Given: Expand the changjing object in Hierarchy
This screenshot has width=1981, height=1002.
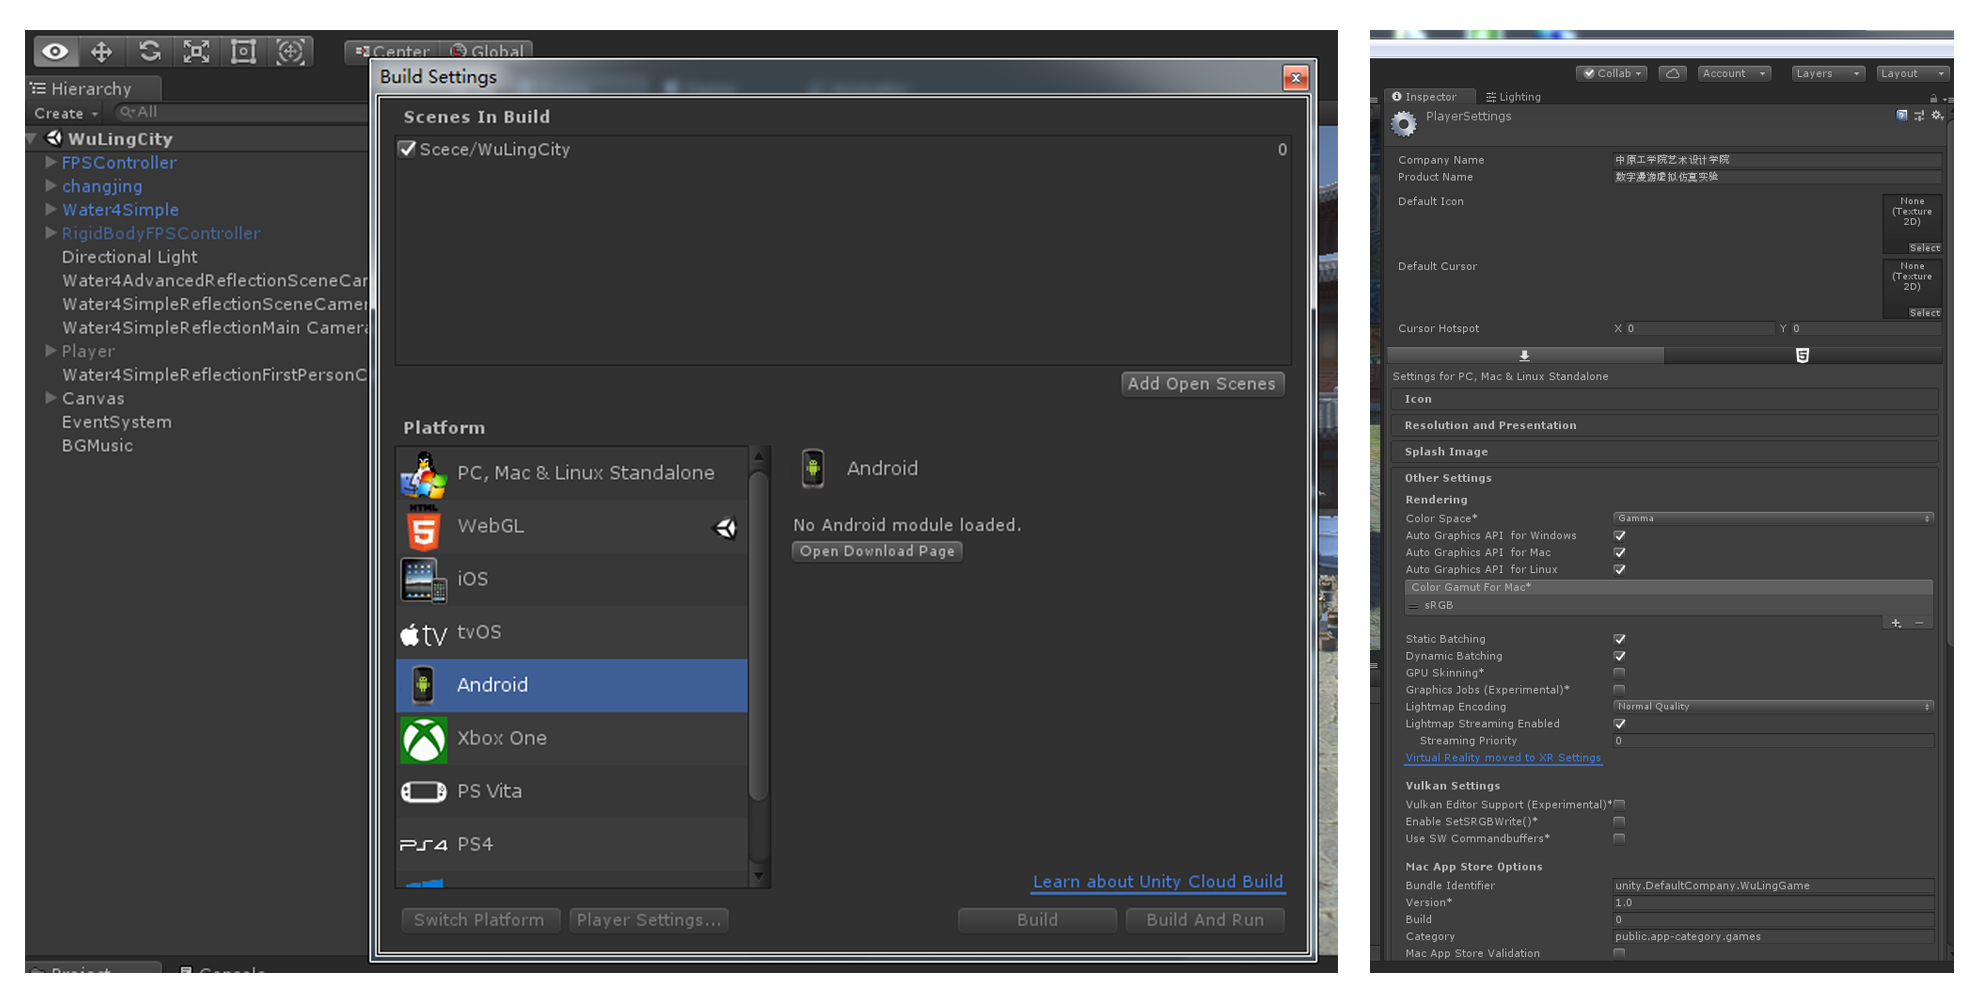Looking at the screenshot, I should click(51, 185).
